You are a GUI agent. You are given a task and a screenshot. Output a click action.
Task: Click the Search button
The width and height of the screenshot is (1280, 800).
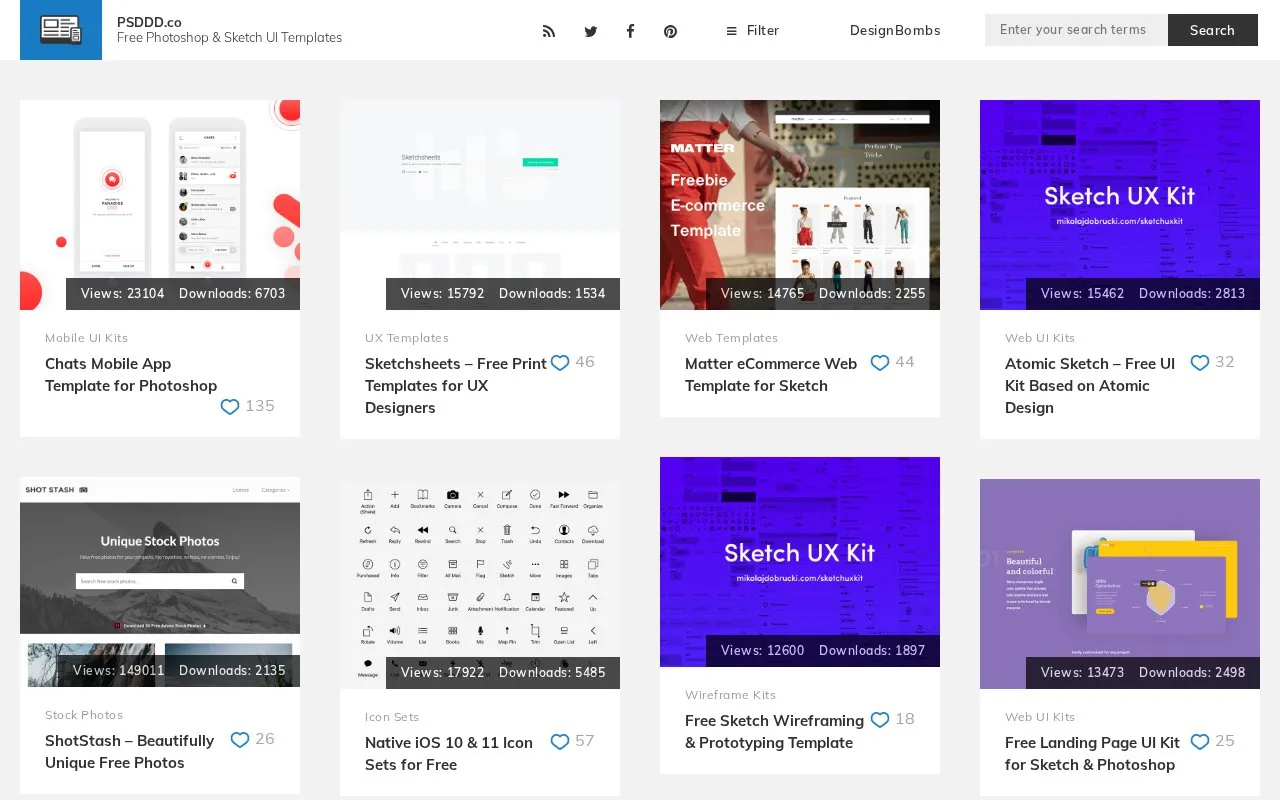coord(1213,30)
